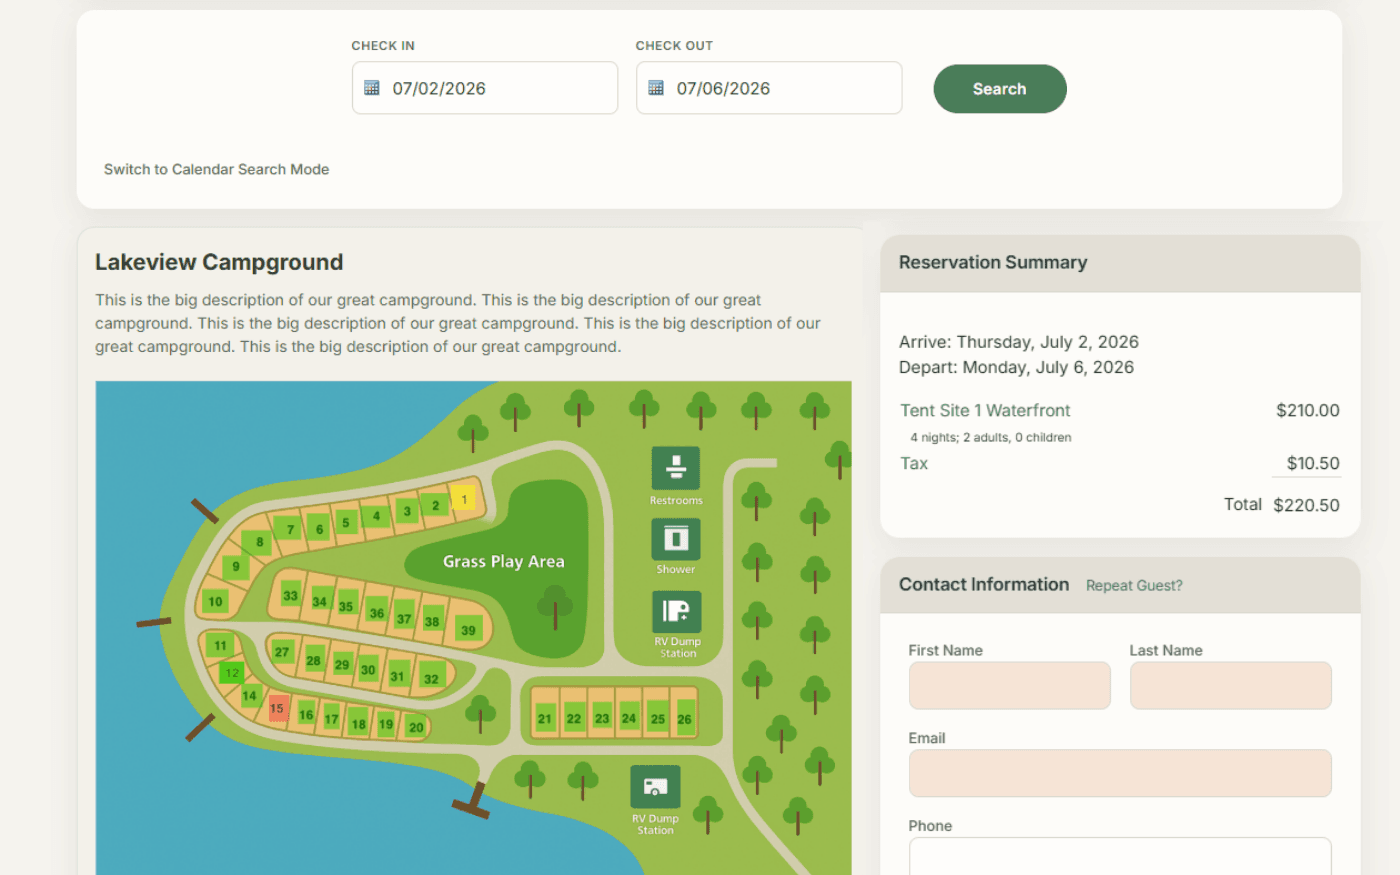Screen dimensions: 1400x875
Task: Focus the Email field
Action: (1120, 774)
